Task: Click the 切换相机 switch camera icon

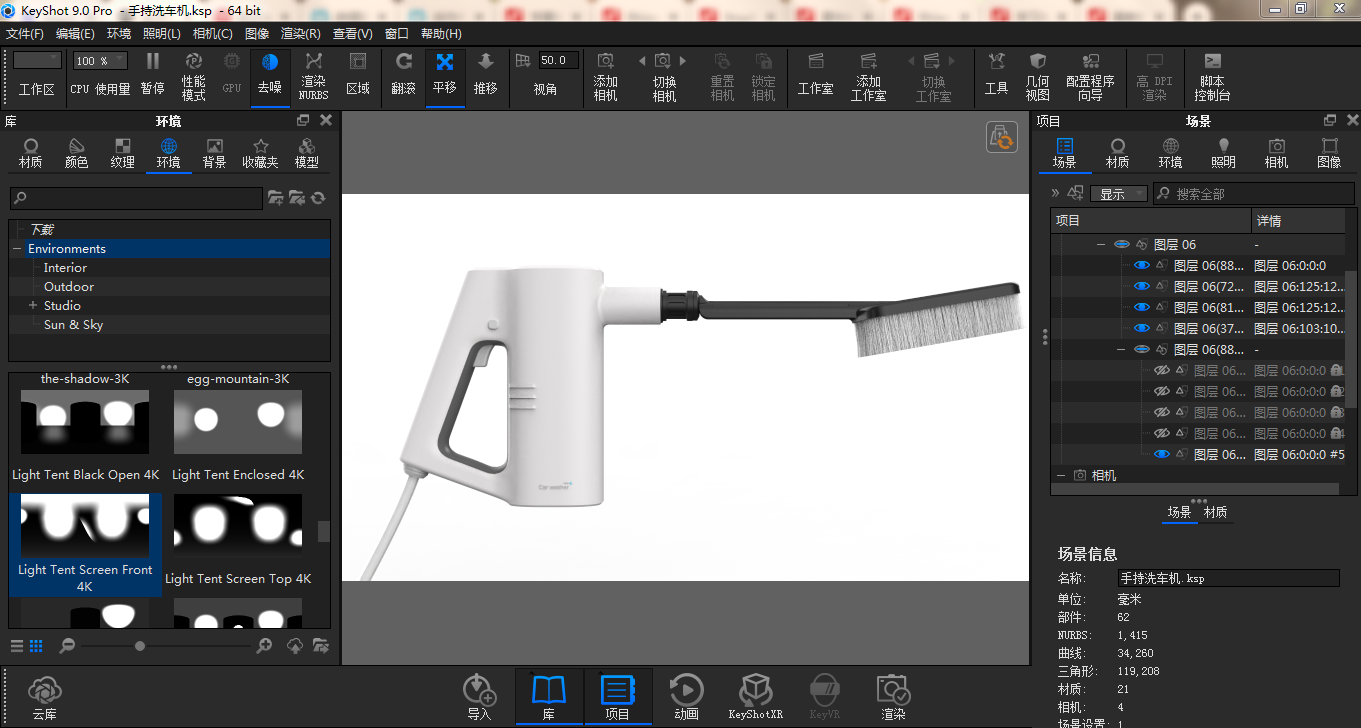Action: click(x=664, y=77)
